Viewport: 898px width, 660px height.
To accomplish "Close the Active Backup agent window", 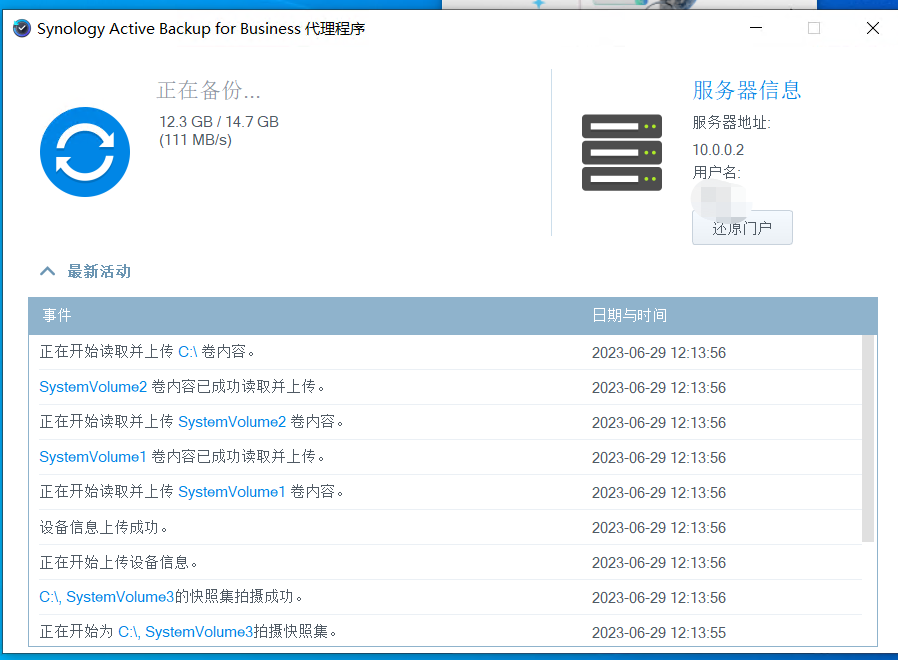I will pos(873,28).
